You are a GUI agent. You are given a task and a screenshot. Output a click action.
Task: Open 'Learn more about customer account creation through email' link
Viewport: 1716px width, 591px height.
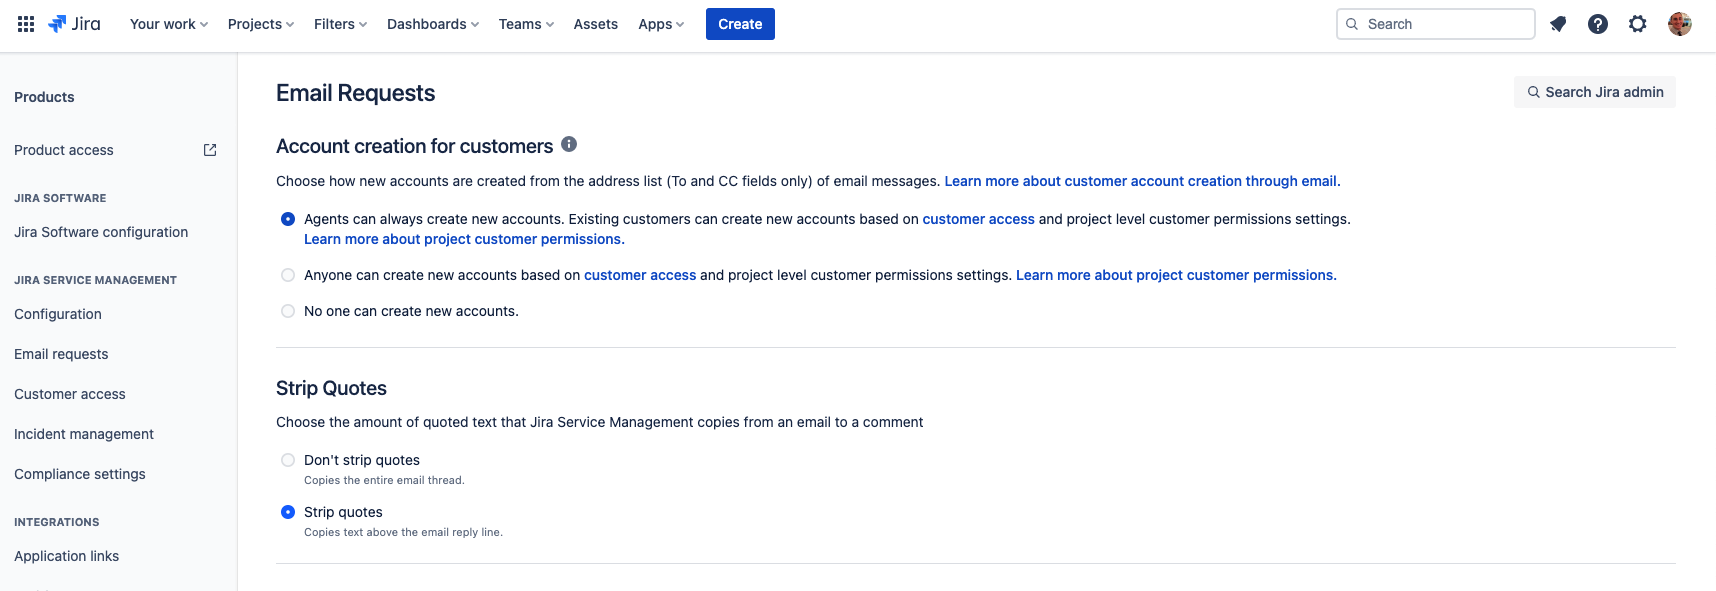pos(1142,181)
